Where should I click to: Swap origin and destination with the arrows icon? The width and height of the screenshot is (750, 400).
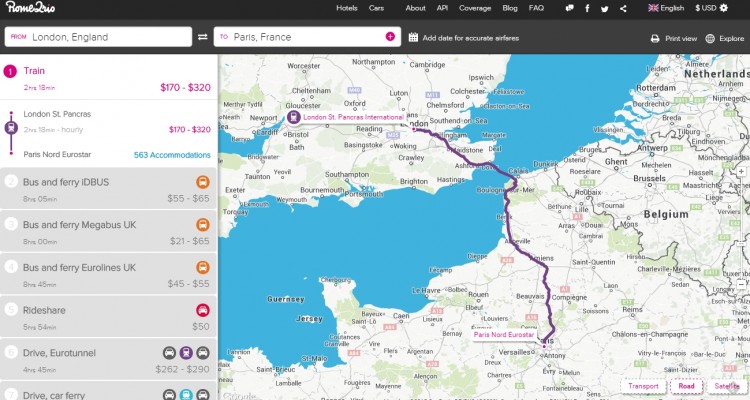(x=203, y=37)
